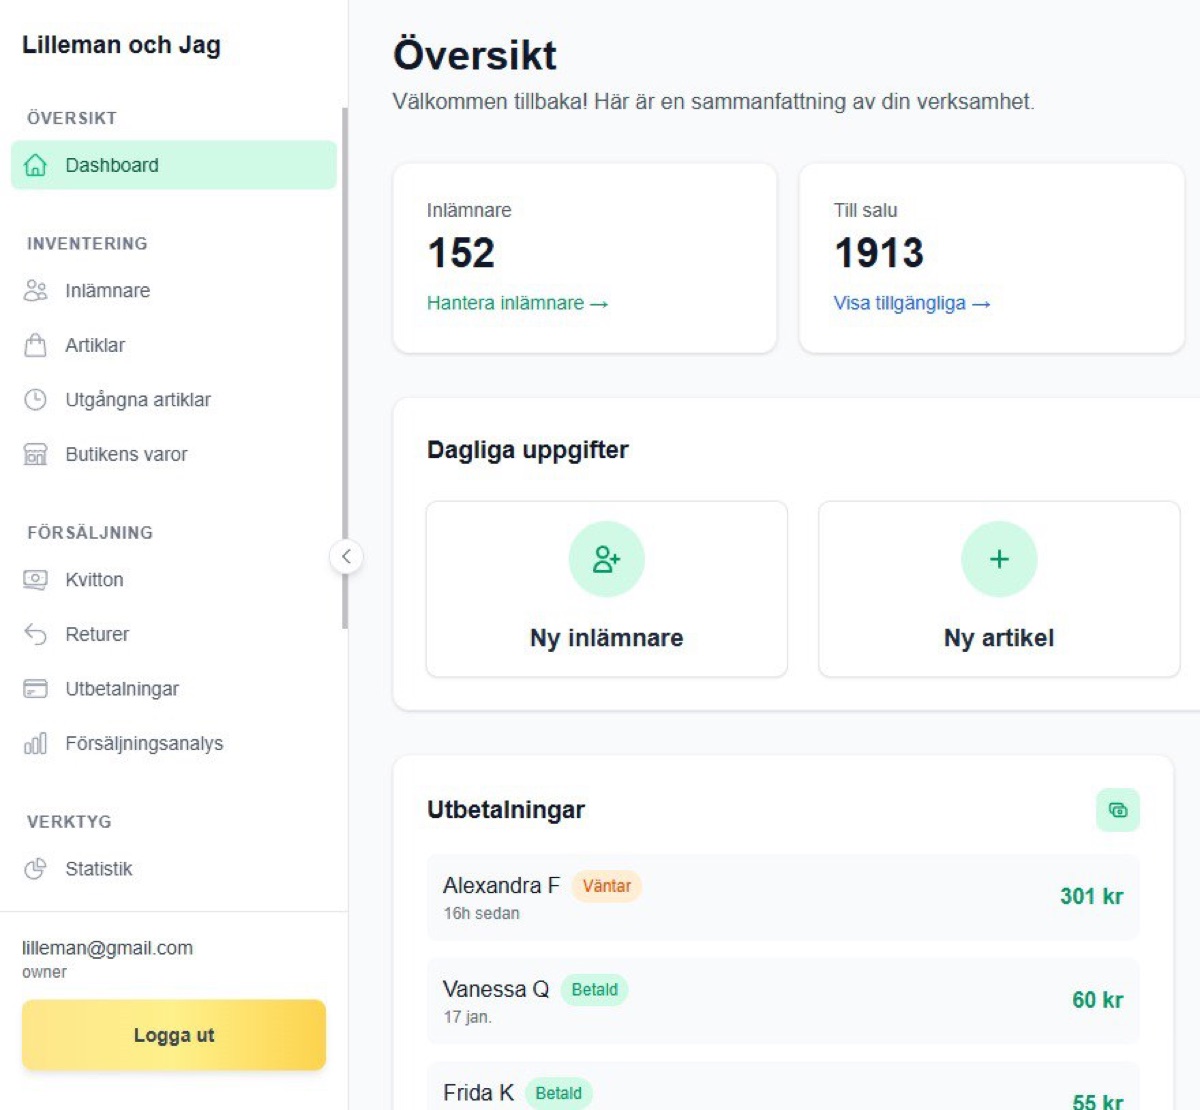Click the plus icon above Ny artikel
The image size is (1200, 1110).
999,559
